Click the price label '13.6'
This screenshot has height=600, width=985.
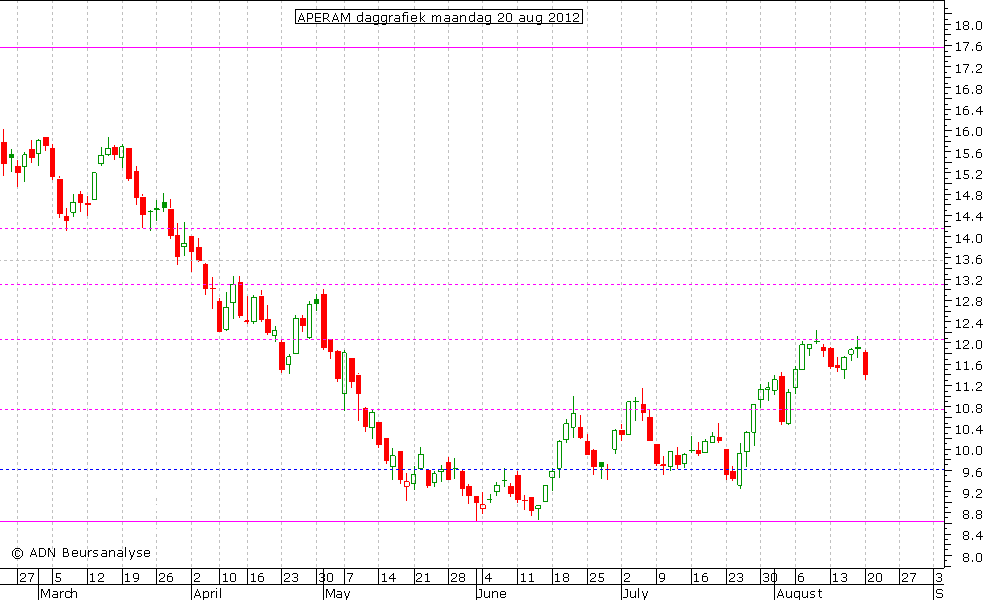968,259
